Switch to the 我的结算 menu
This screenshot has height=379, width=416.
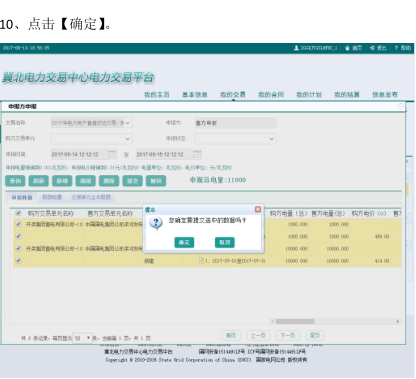[x=347, y=95]
